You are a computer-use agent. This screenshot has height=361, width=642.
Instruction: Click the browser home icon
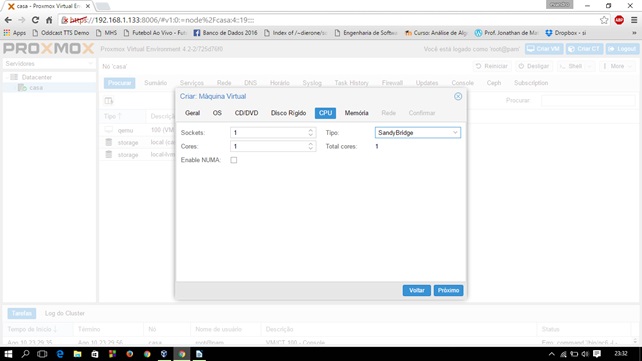point(49,20)
